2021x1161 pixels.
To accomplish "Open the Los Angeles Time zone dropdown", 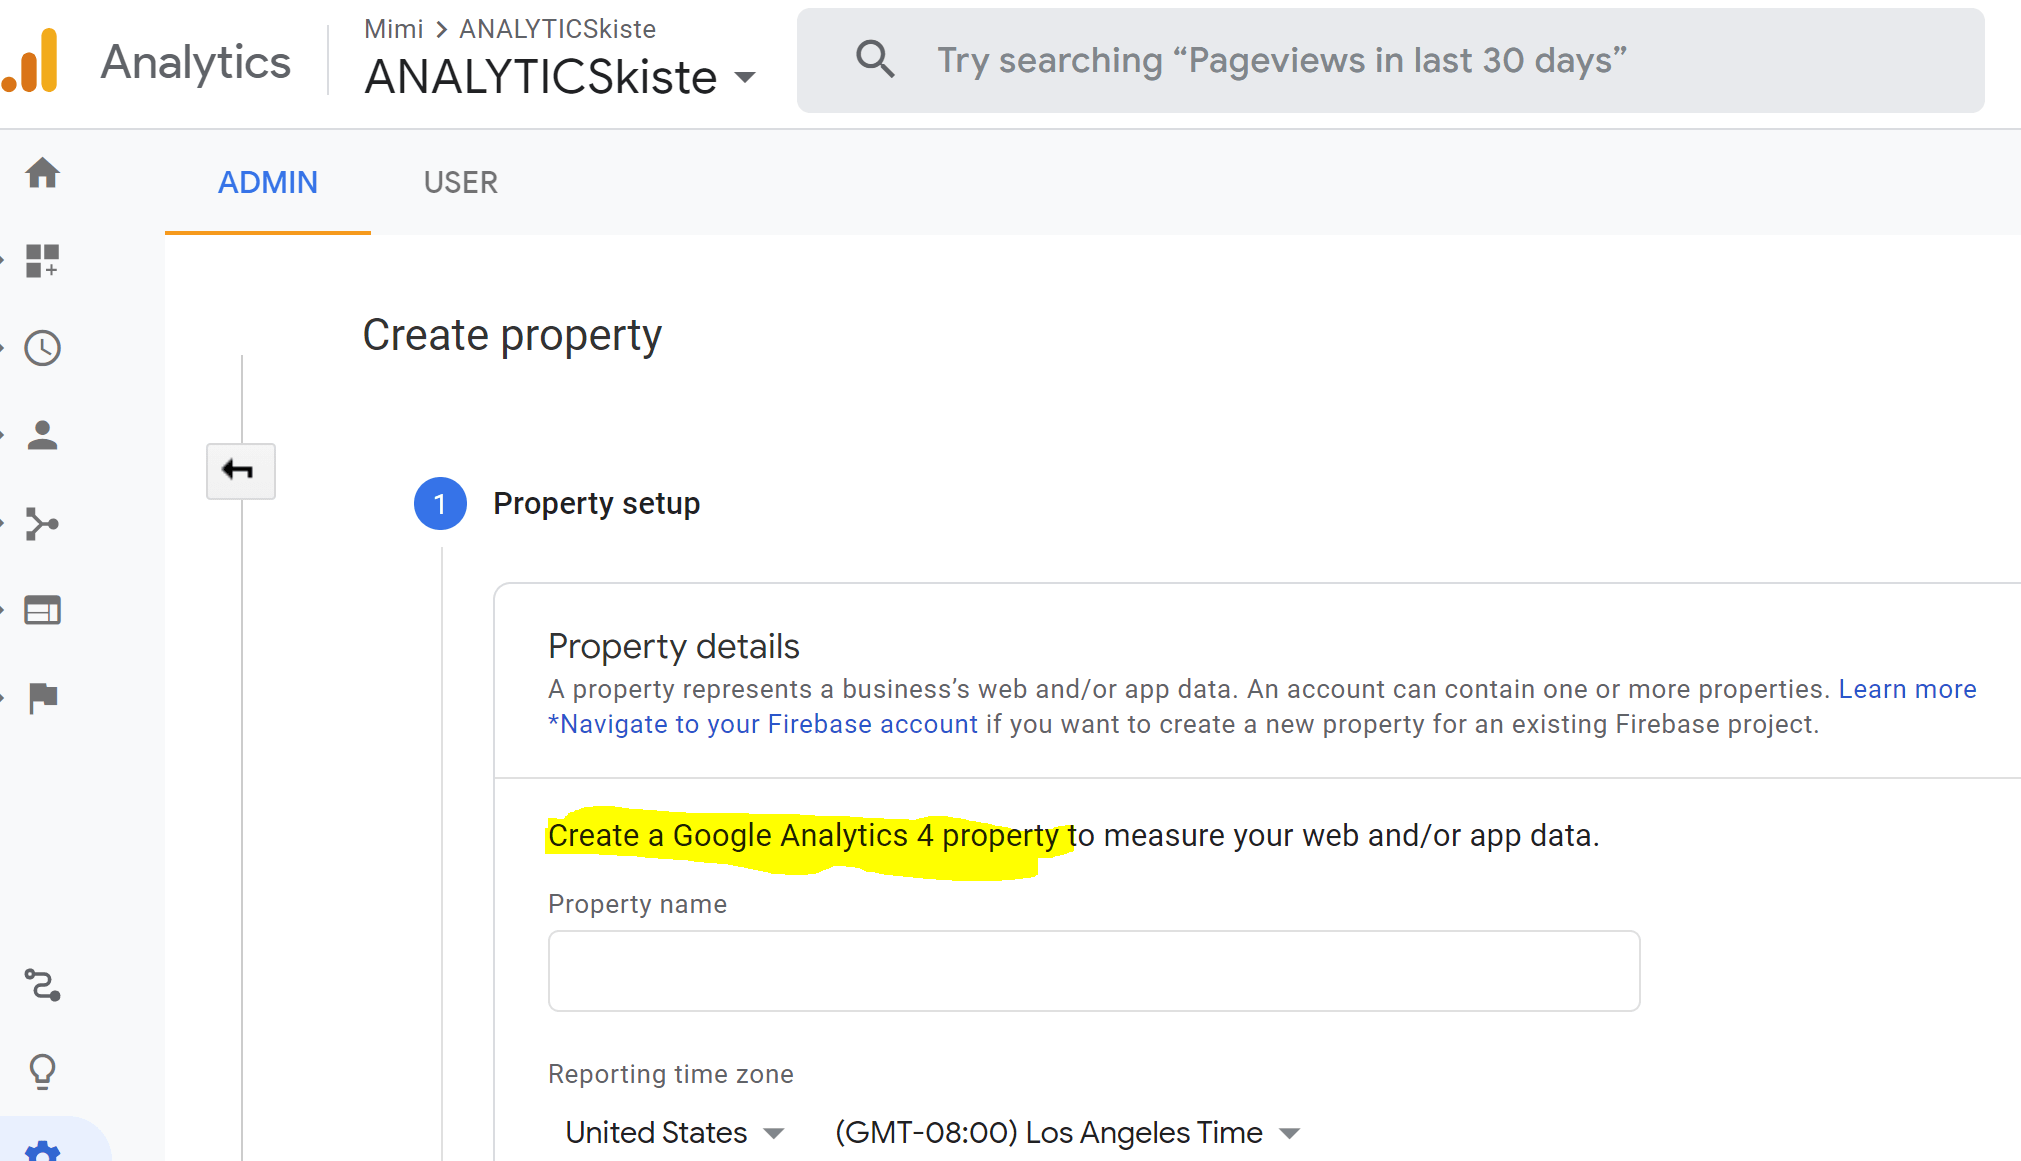I will point(1066,1132).
